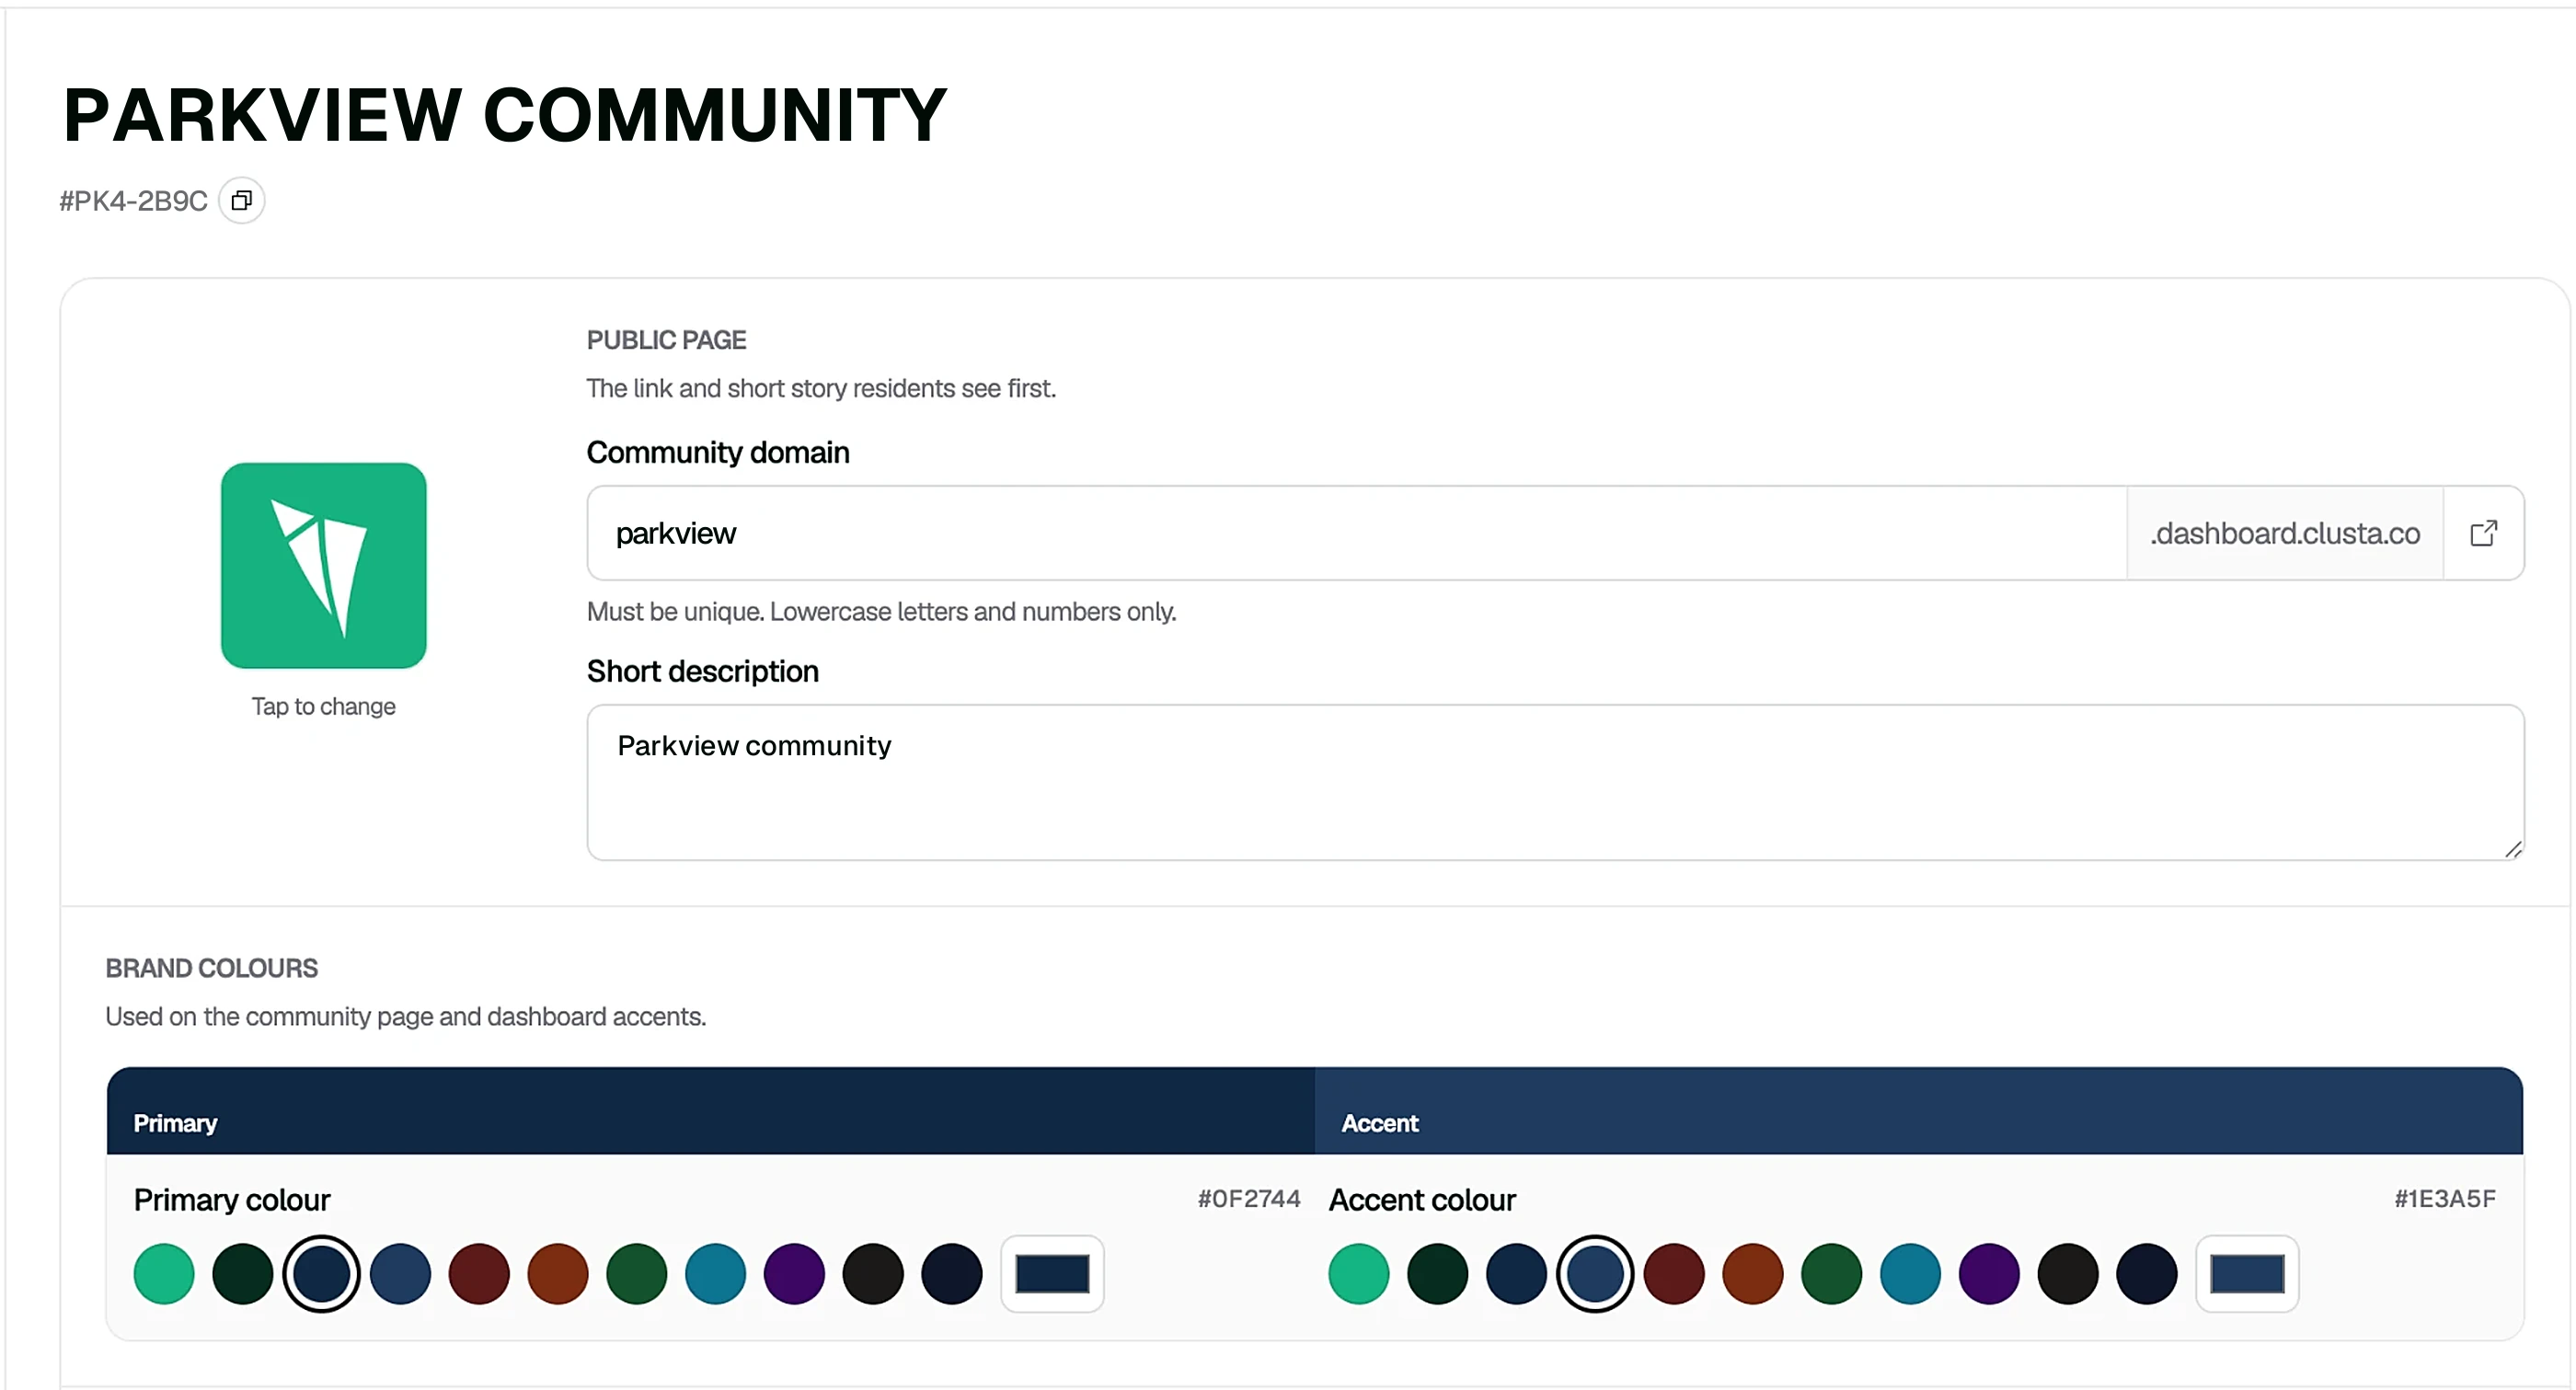Open community domain in new tab icon
Image resolution: width=2576 pixels, height=1390 pixels.
coord(2483,533)
